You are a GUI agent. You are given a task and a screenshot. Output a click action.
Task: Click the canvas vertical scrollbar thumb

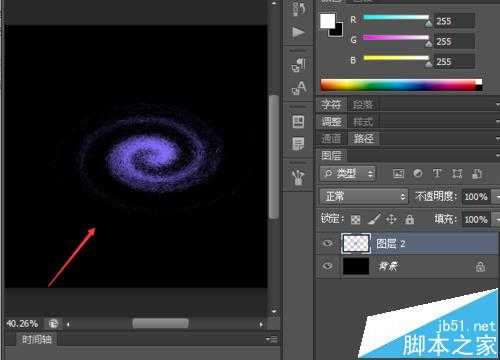(274, 157)
